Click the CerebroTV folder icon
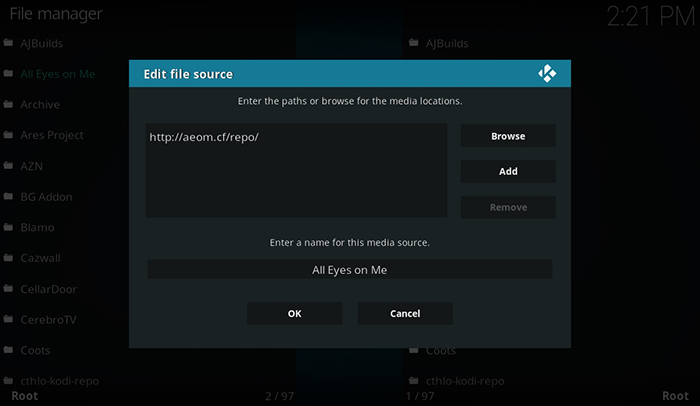Image resolution: width=700 pixels, height=406 pixels. 8,319
